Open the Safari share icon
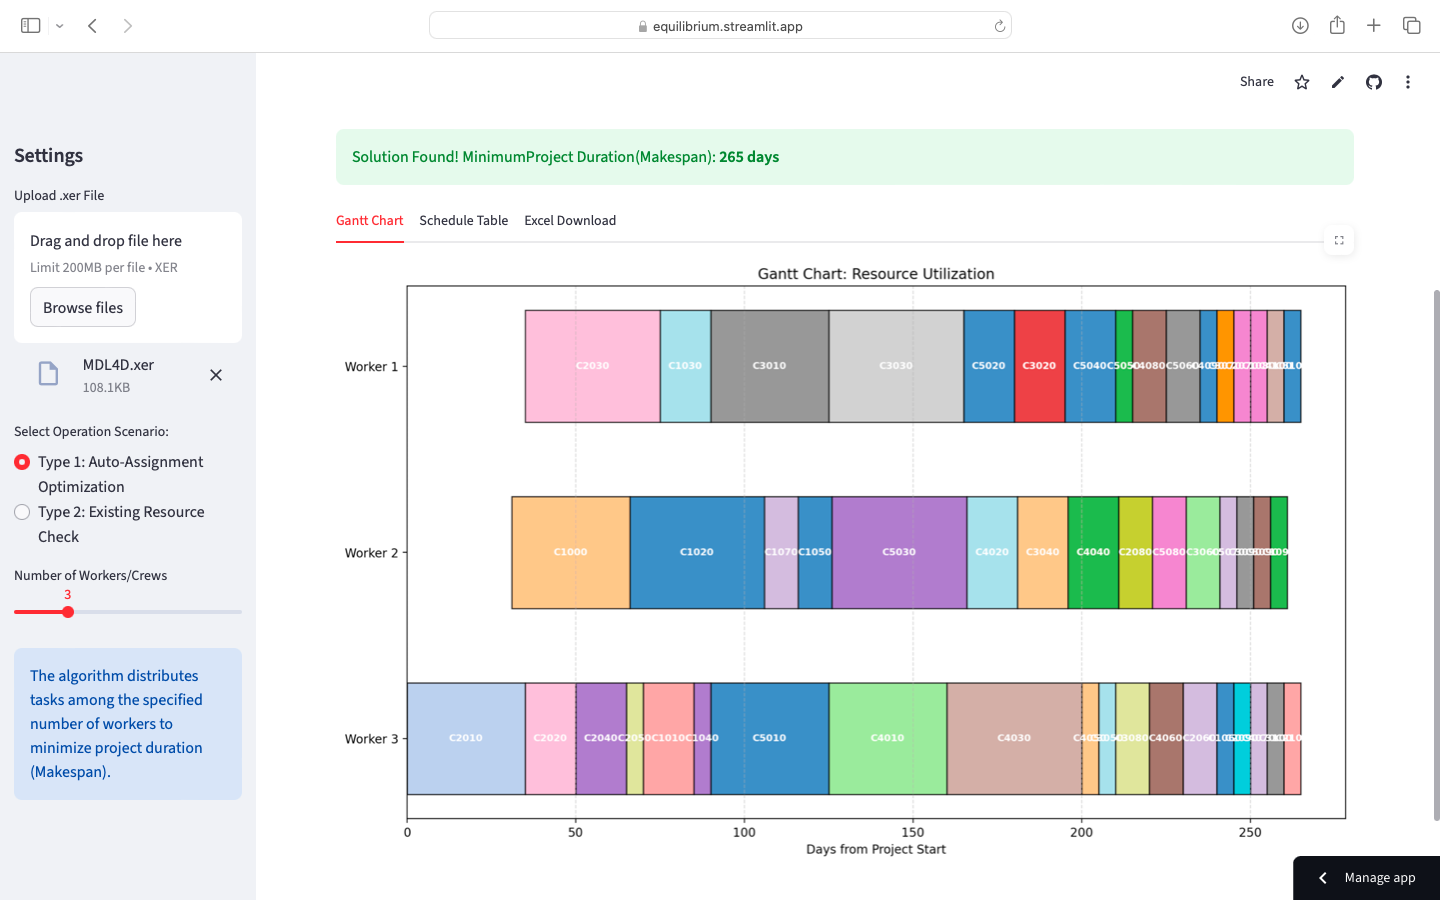The height and width of the screenshot is (900, 1440). pos(1337,26)
